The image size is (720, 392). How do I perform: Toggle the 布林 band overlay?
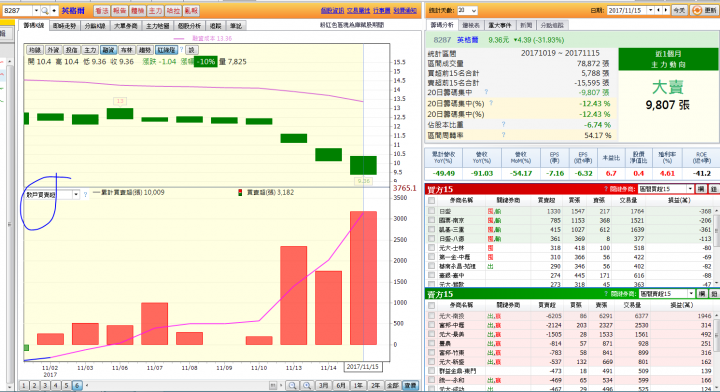127,50
